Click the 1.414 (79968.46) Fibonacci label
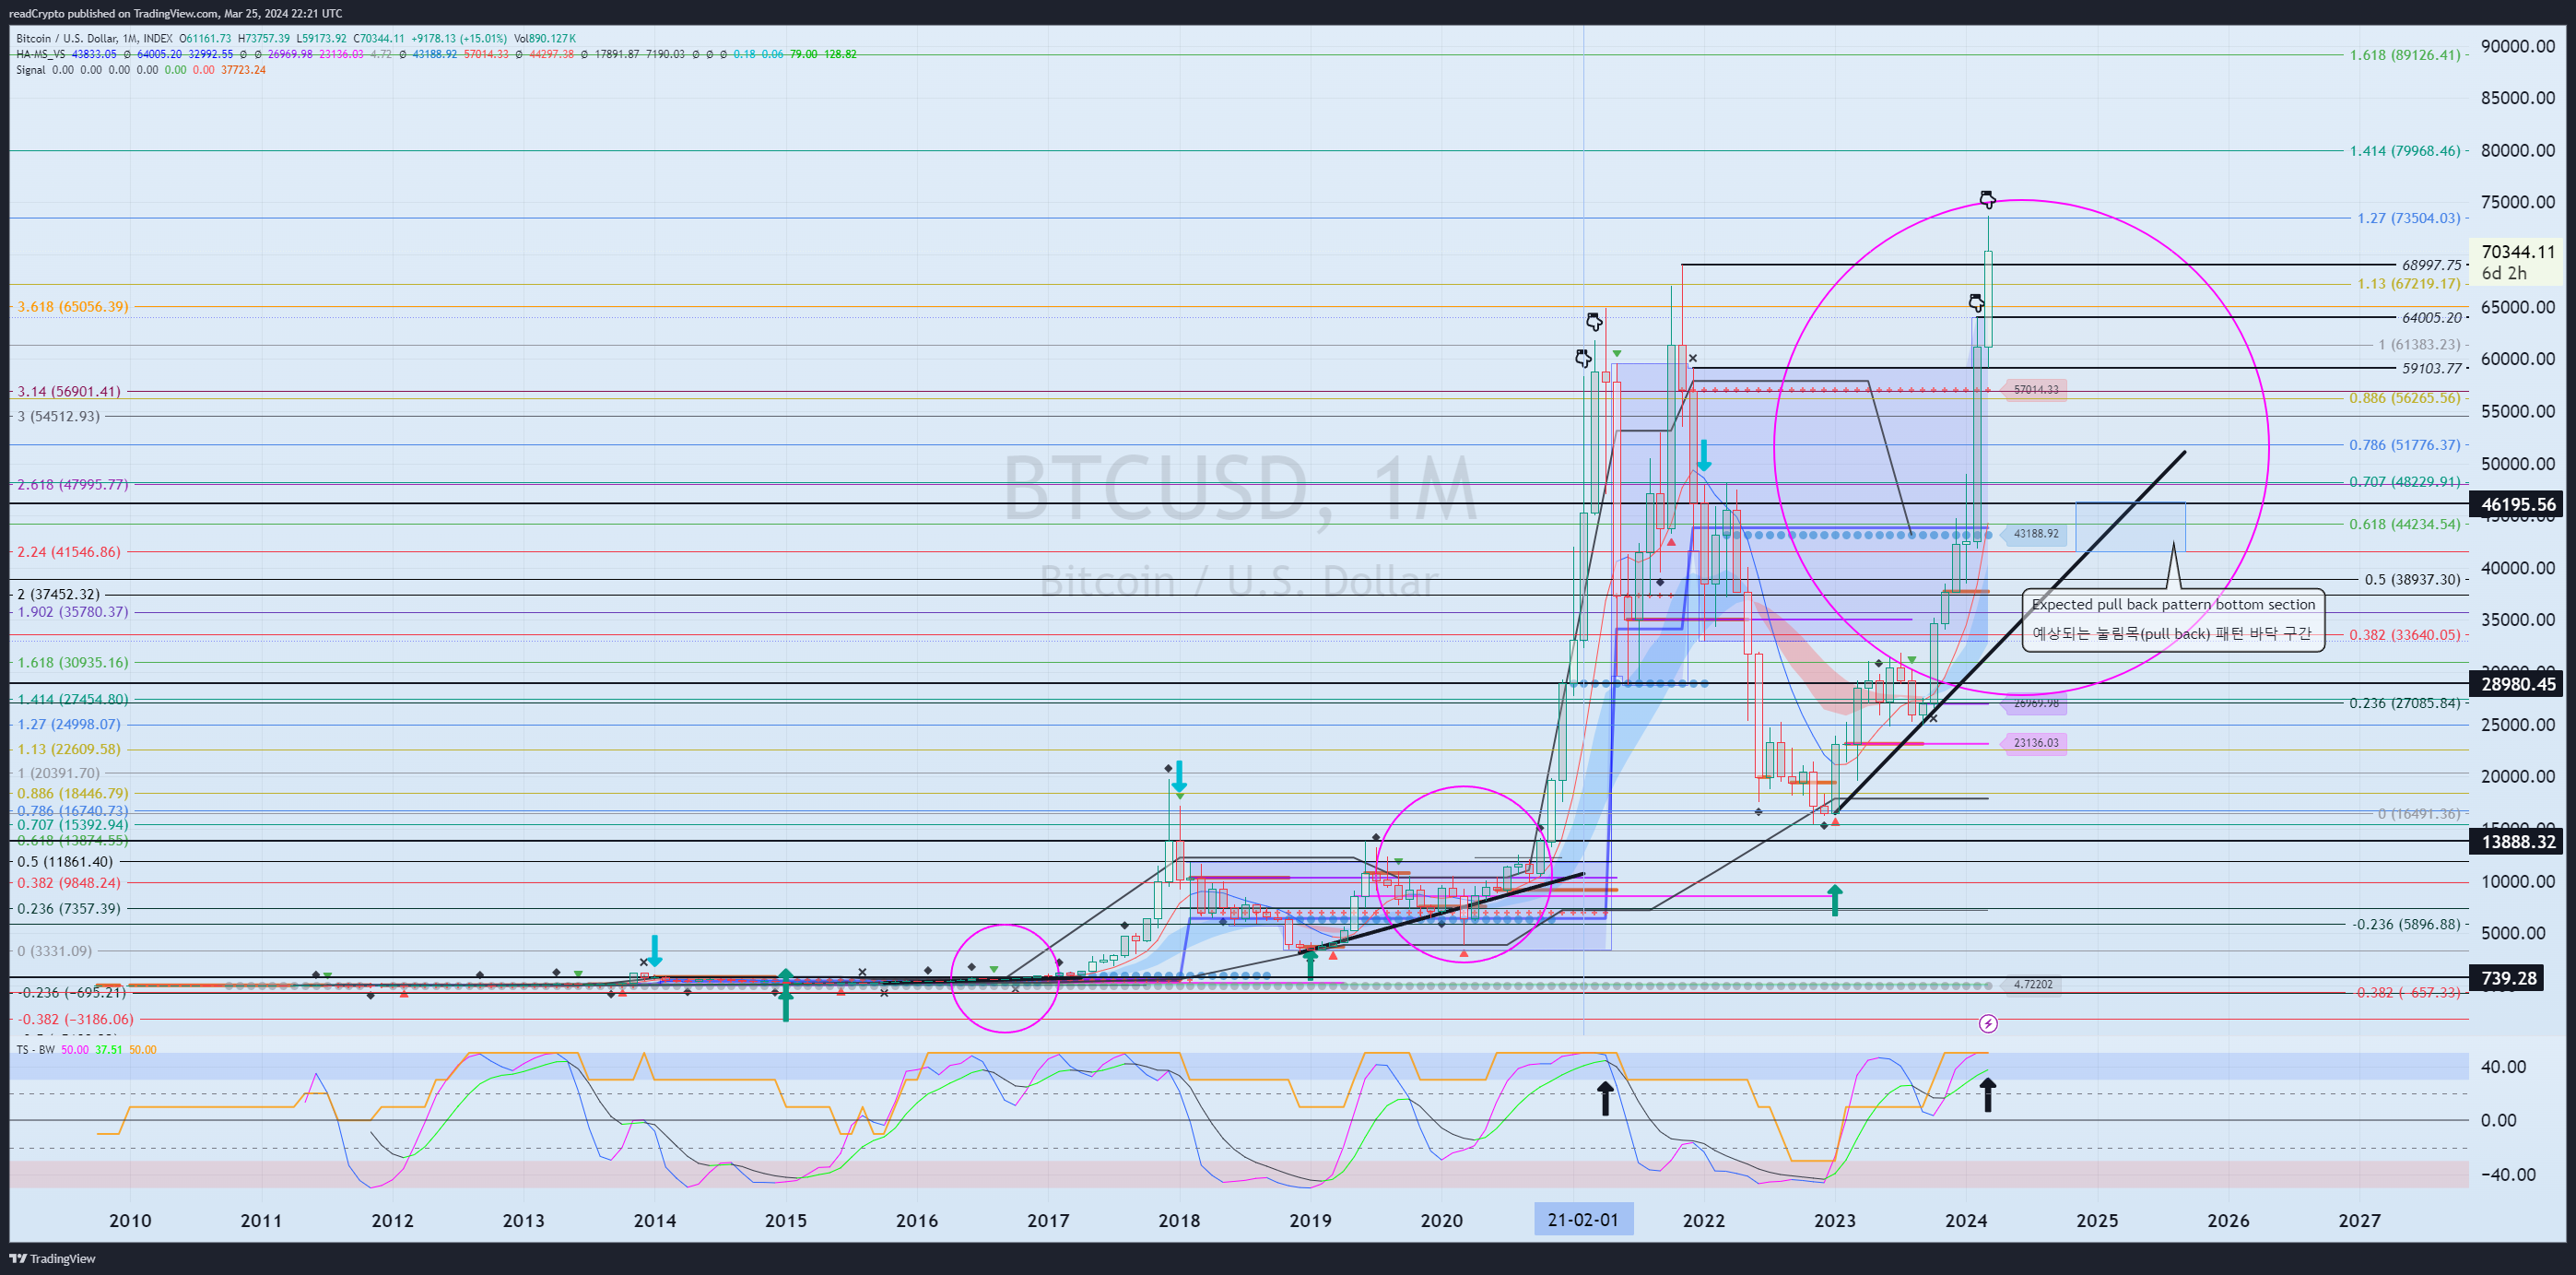 2405,151
